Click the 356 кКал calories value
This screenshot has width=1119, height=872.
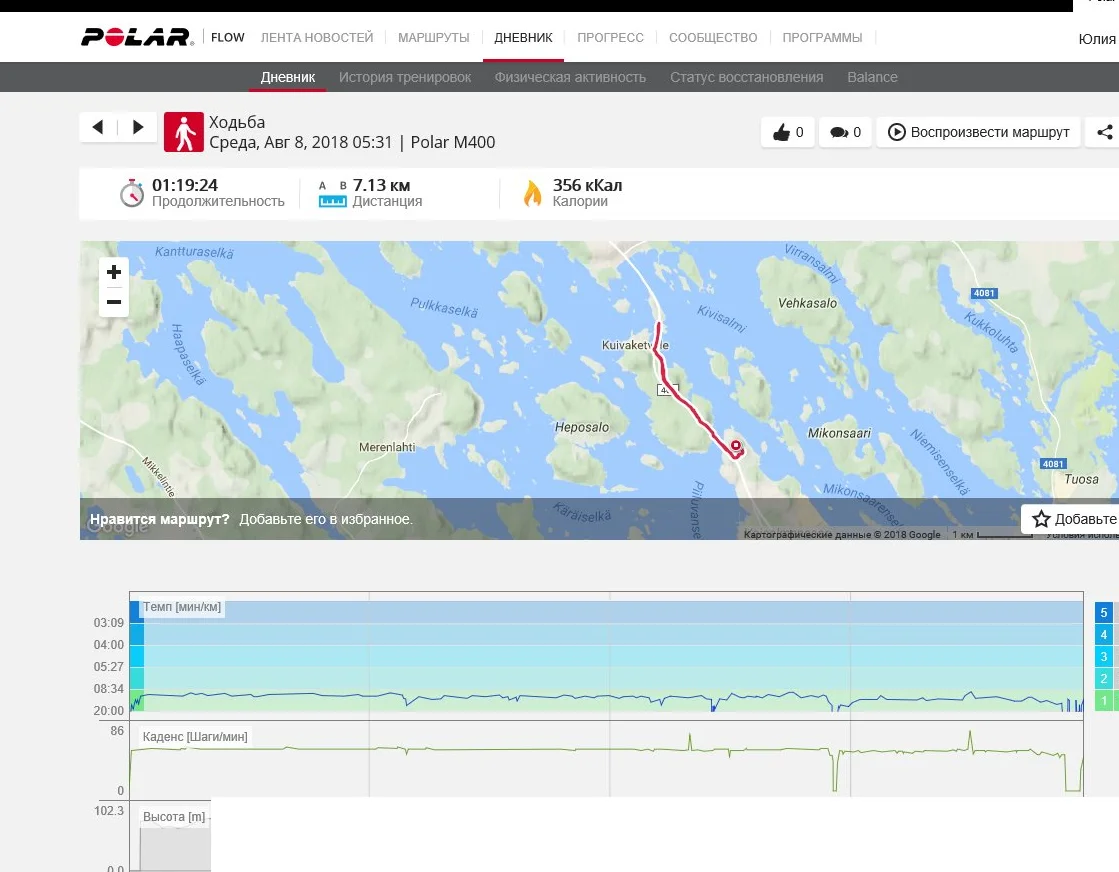pos(587,186)
